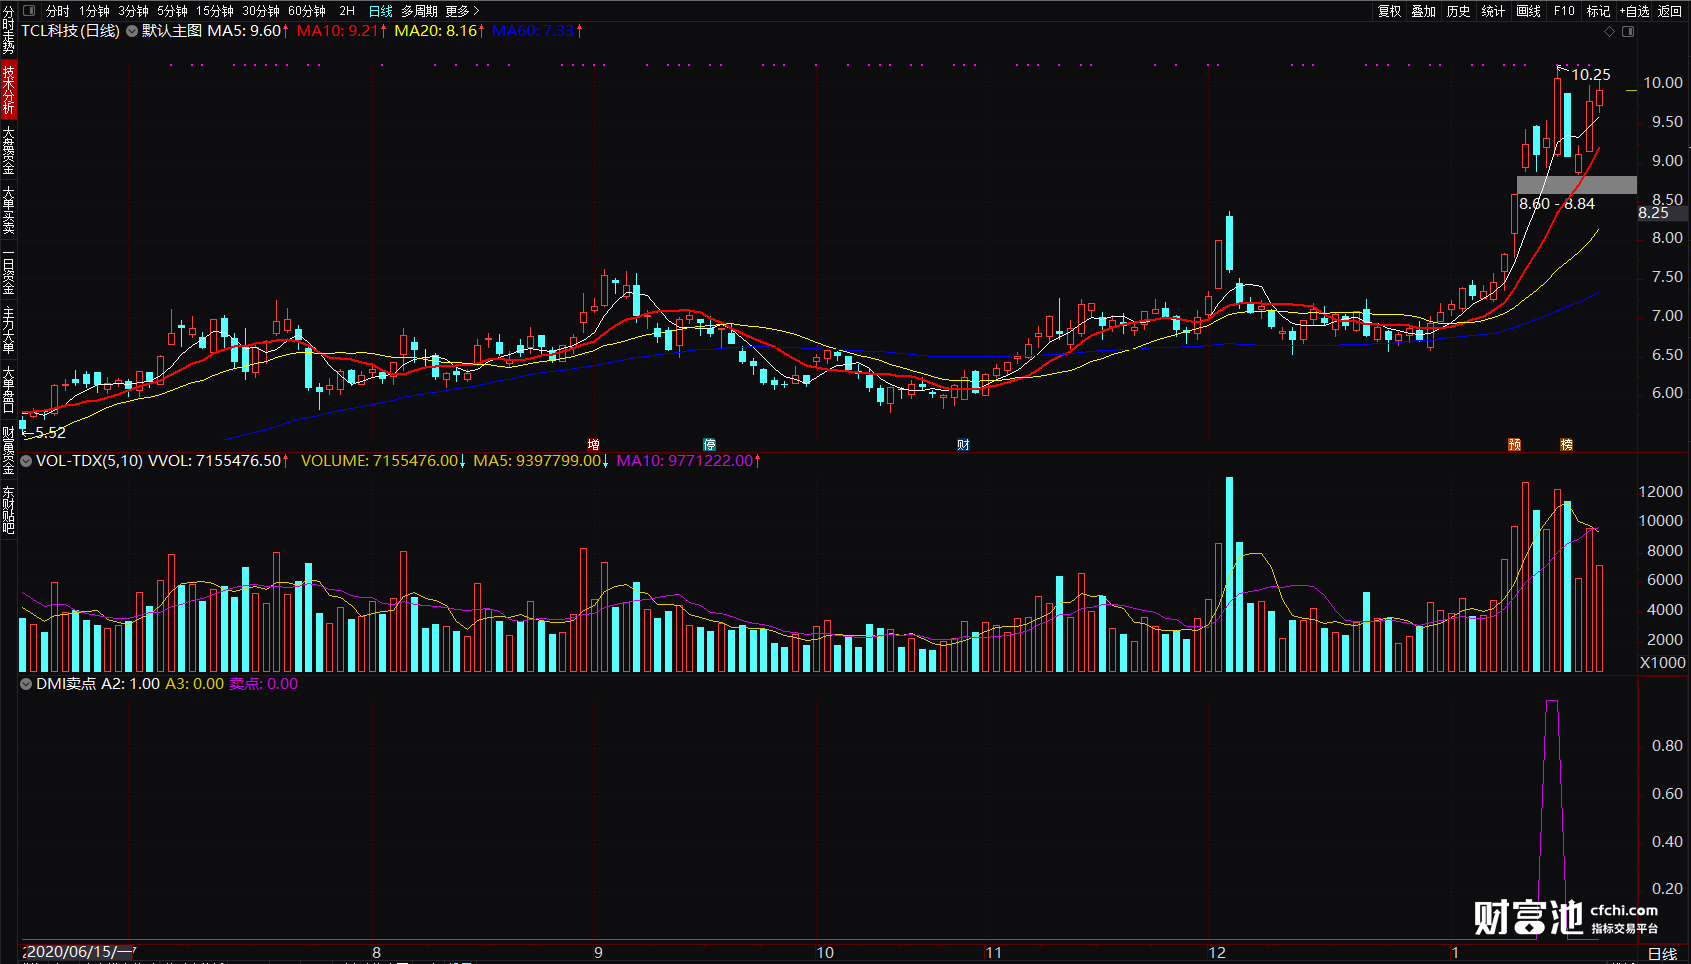1691x964 pixels.
Task: Select the 5分钟 period
Action: pyautogui.click(x=172, y=11)
